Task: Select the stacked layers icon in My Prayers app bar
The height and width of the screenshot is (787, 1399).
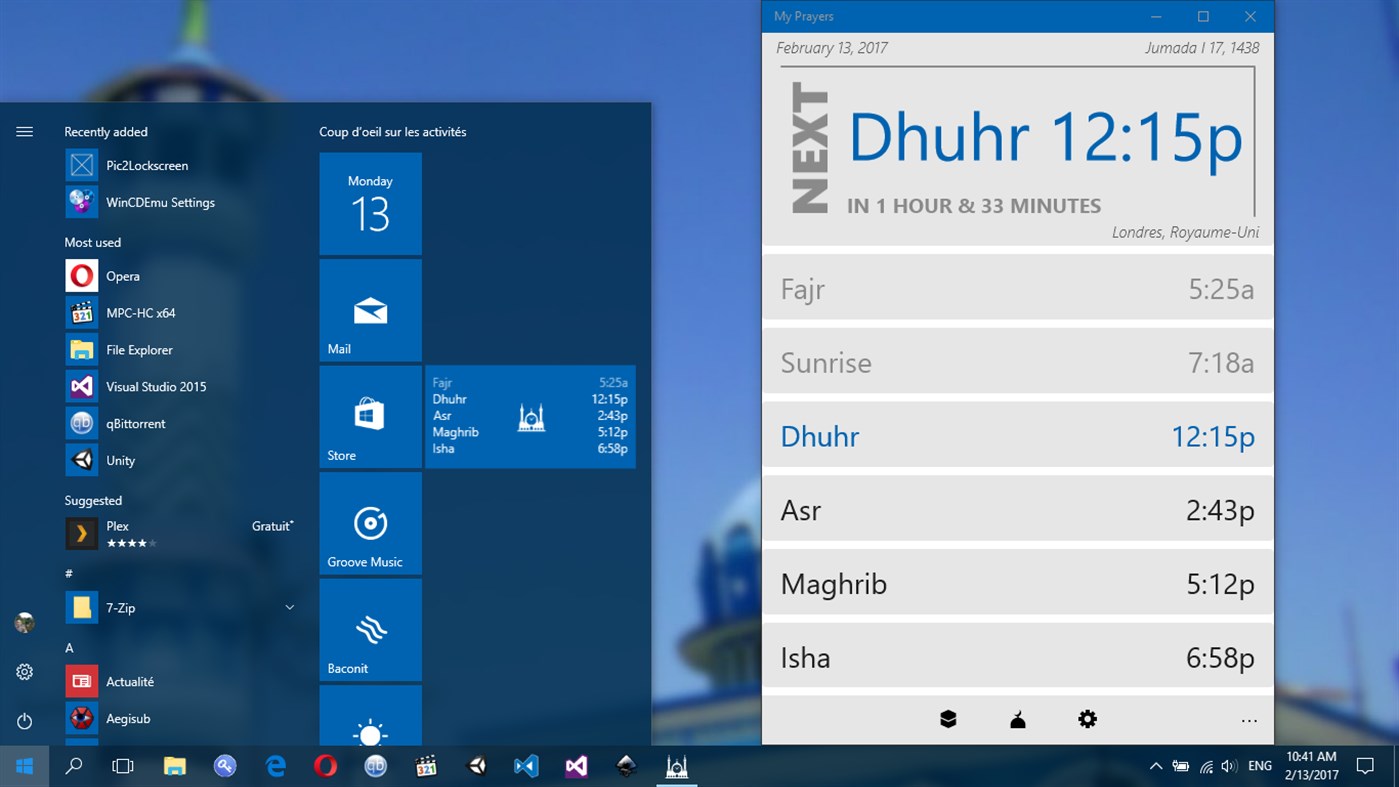Action: click(x=947, y=718)
